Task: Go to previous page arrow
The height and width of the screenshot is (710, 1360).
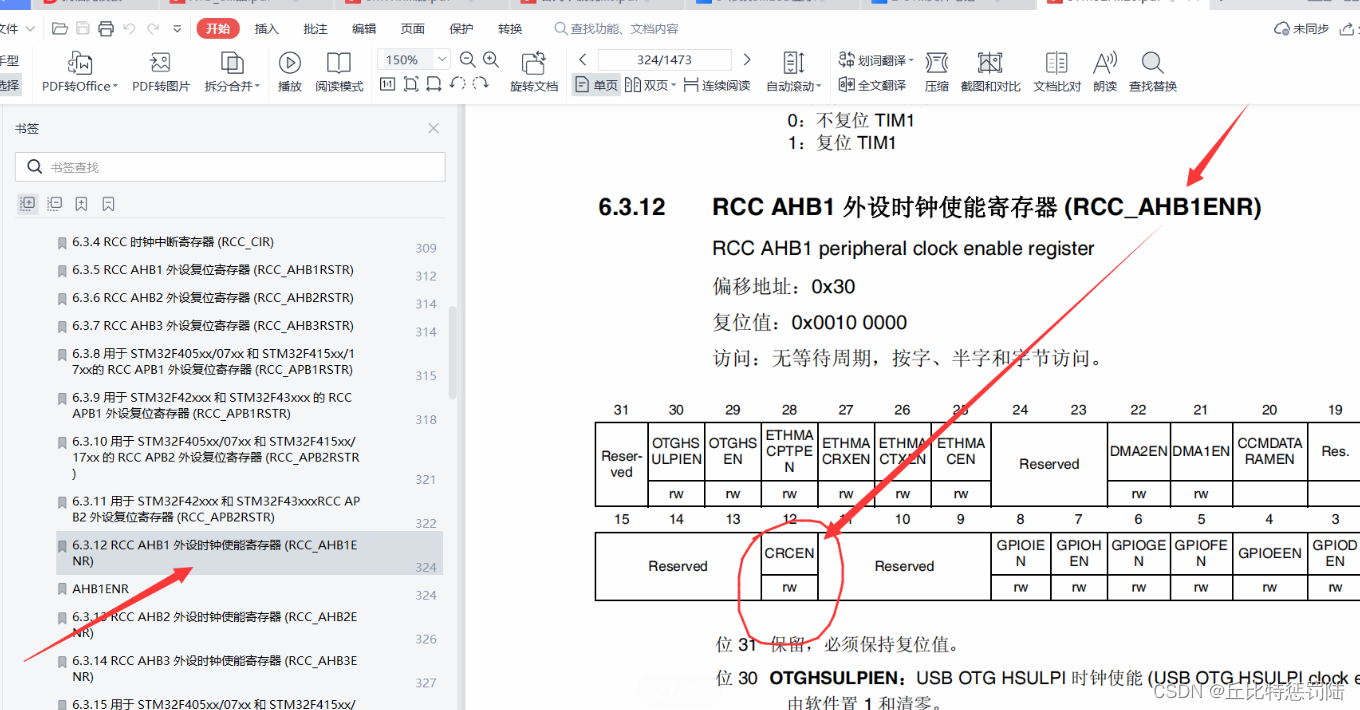Action: pyautogui.click(x=583, y=60)
